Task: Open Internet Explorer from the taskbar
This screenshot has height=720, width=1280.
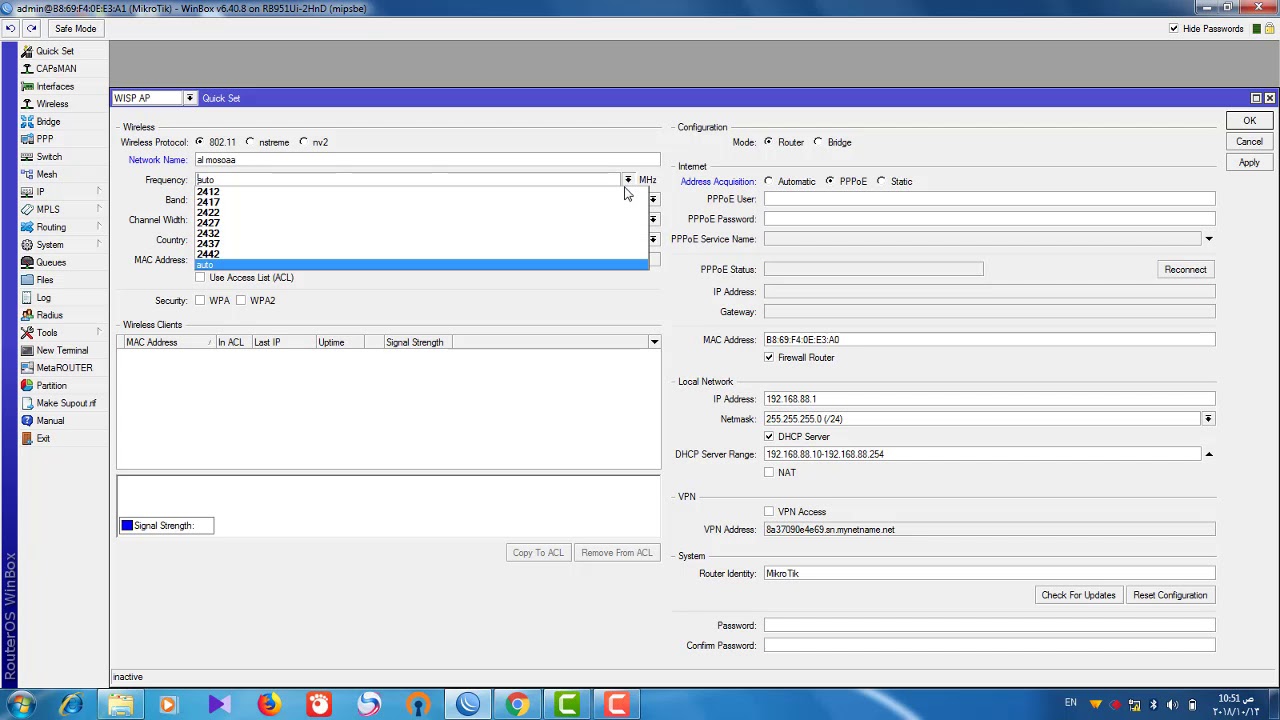Action: point(71,705)
